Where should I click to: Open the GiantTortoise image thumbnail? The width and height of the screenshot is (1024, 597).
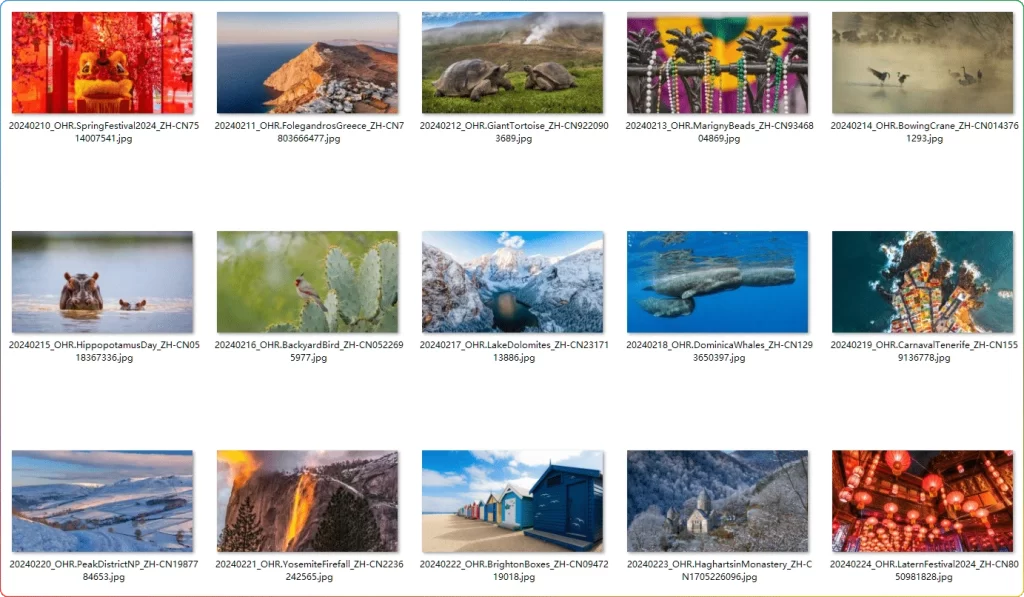(x=513, y=63)
